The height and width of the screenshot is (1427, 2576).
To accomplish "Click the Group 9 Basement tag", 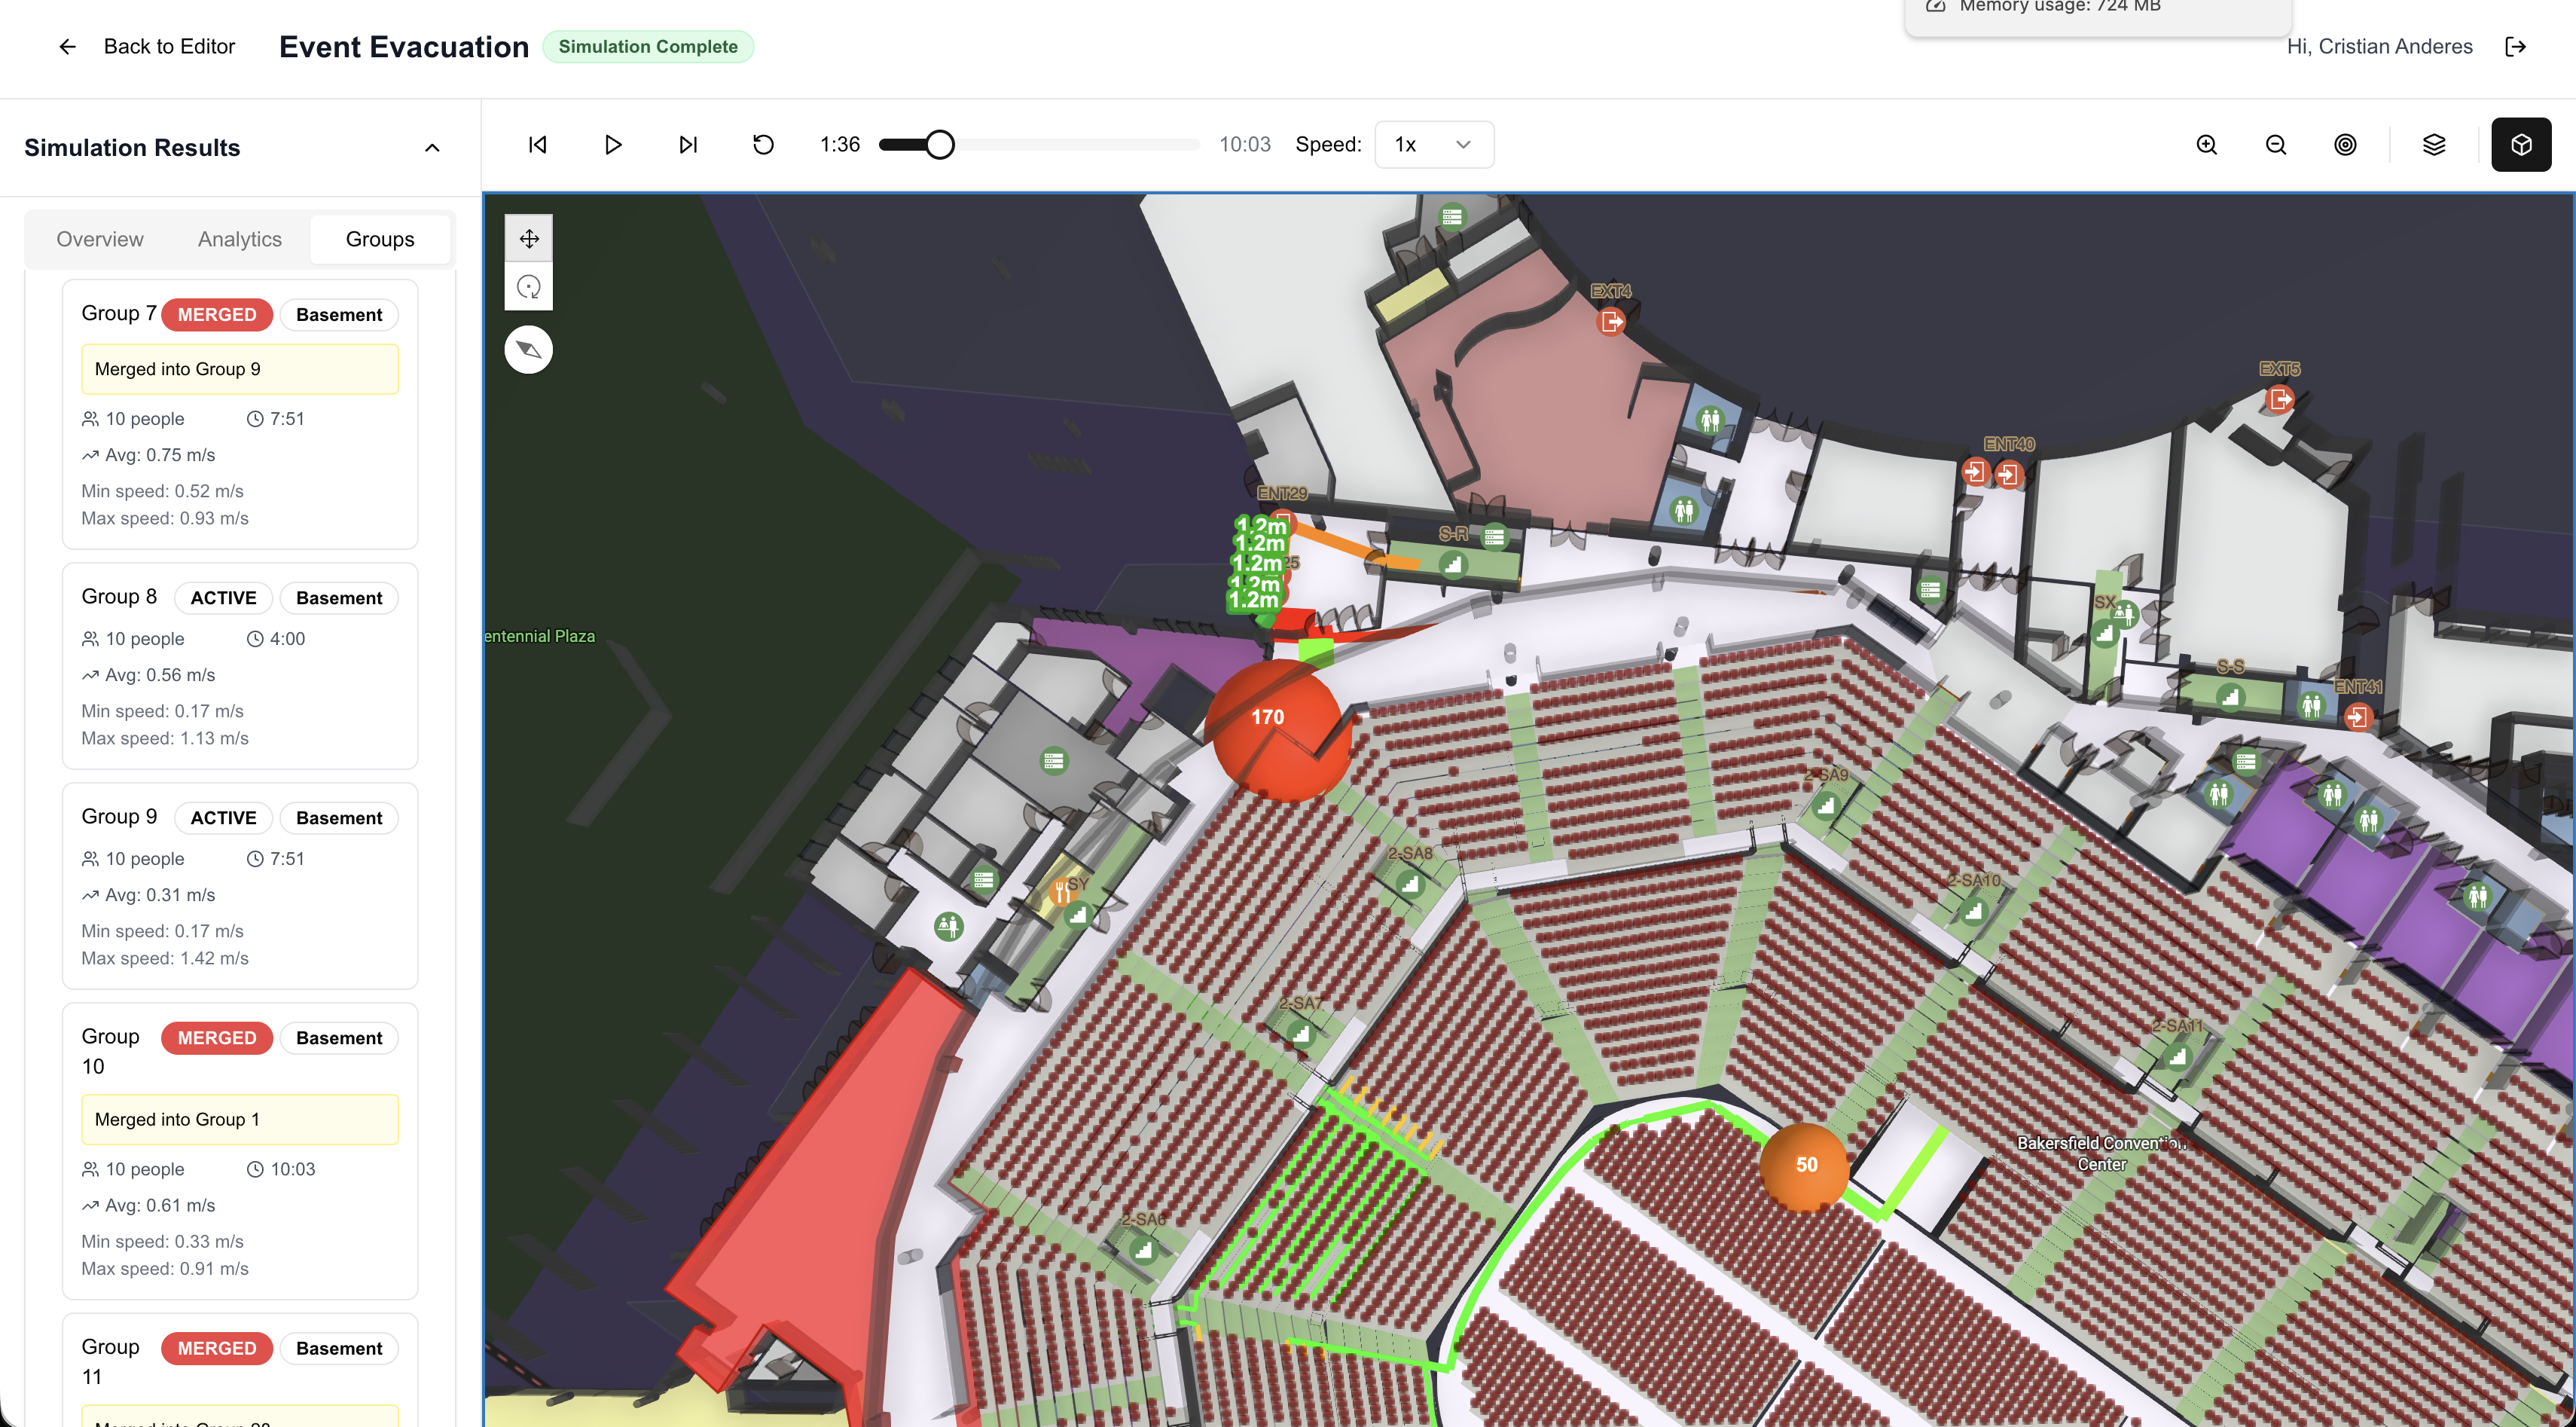I will tap(339, 818).
